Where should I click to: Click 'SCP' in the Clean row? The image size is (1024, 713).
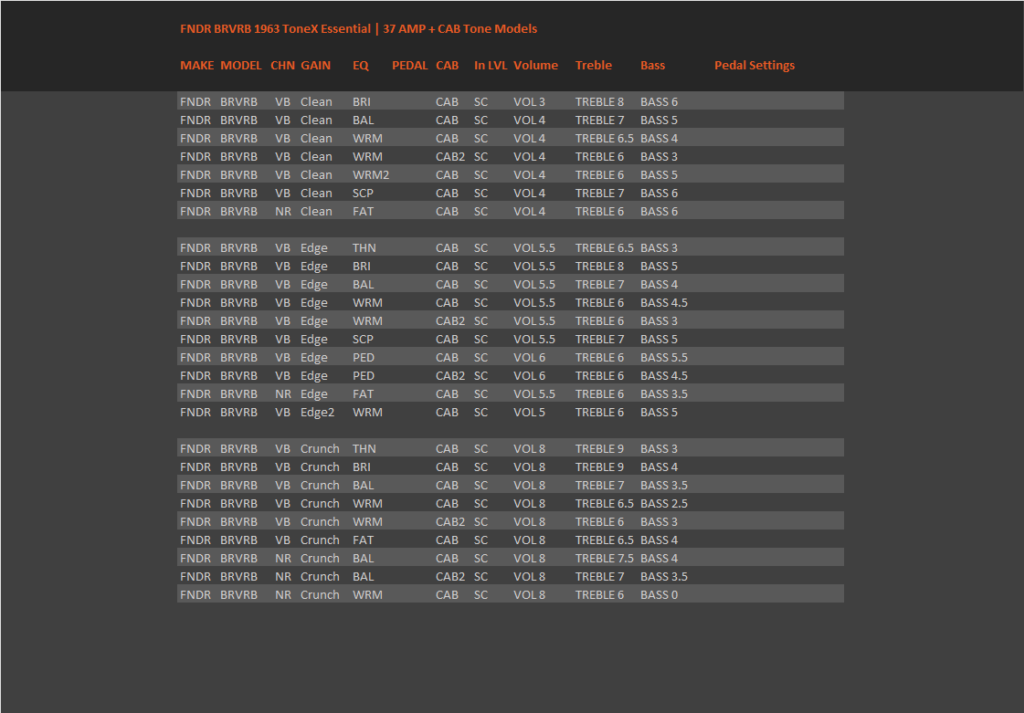click(x=363, y=193)
